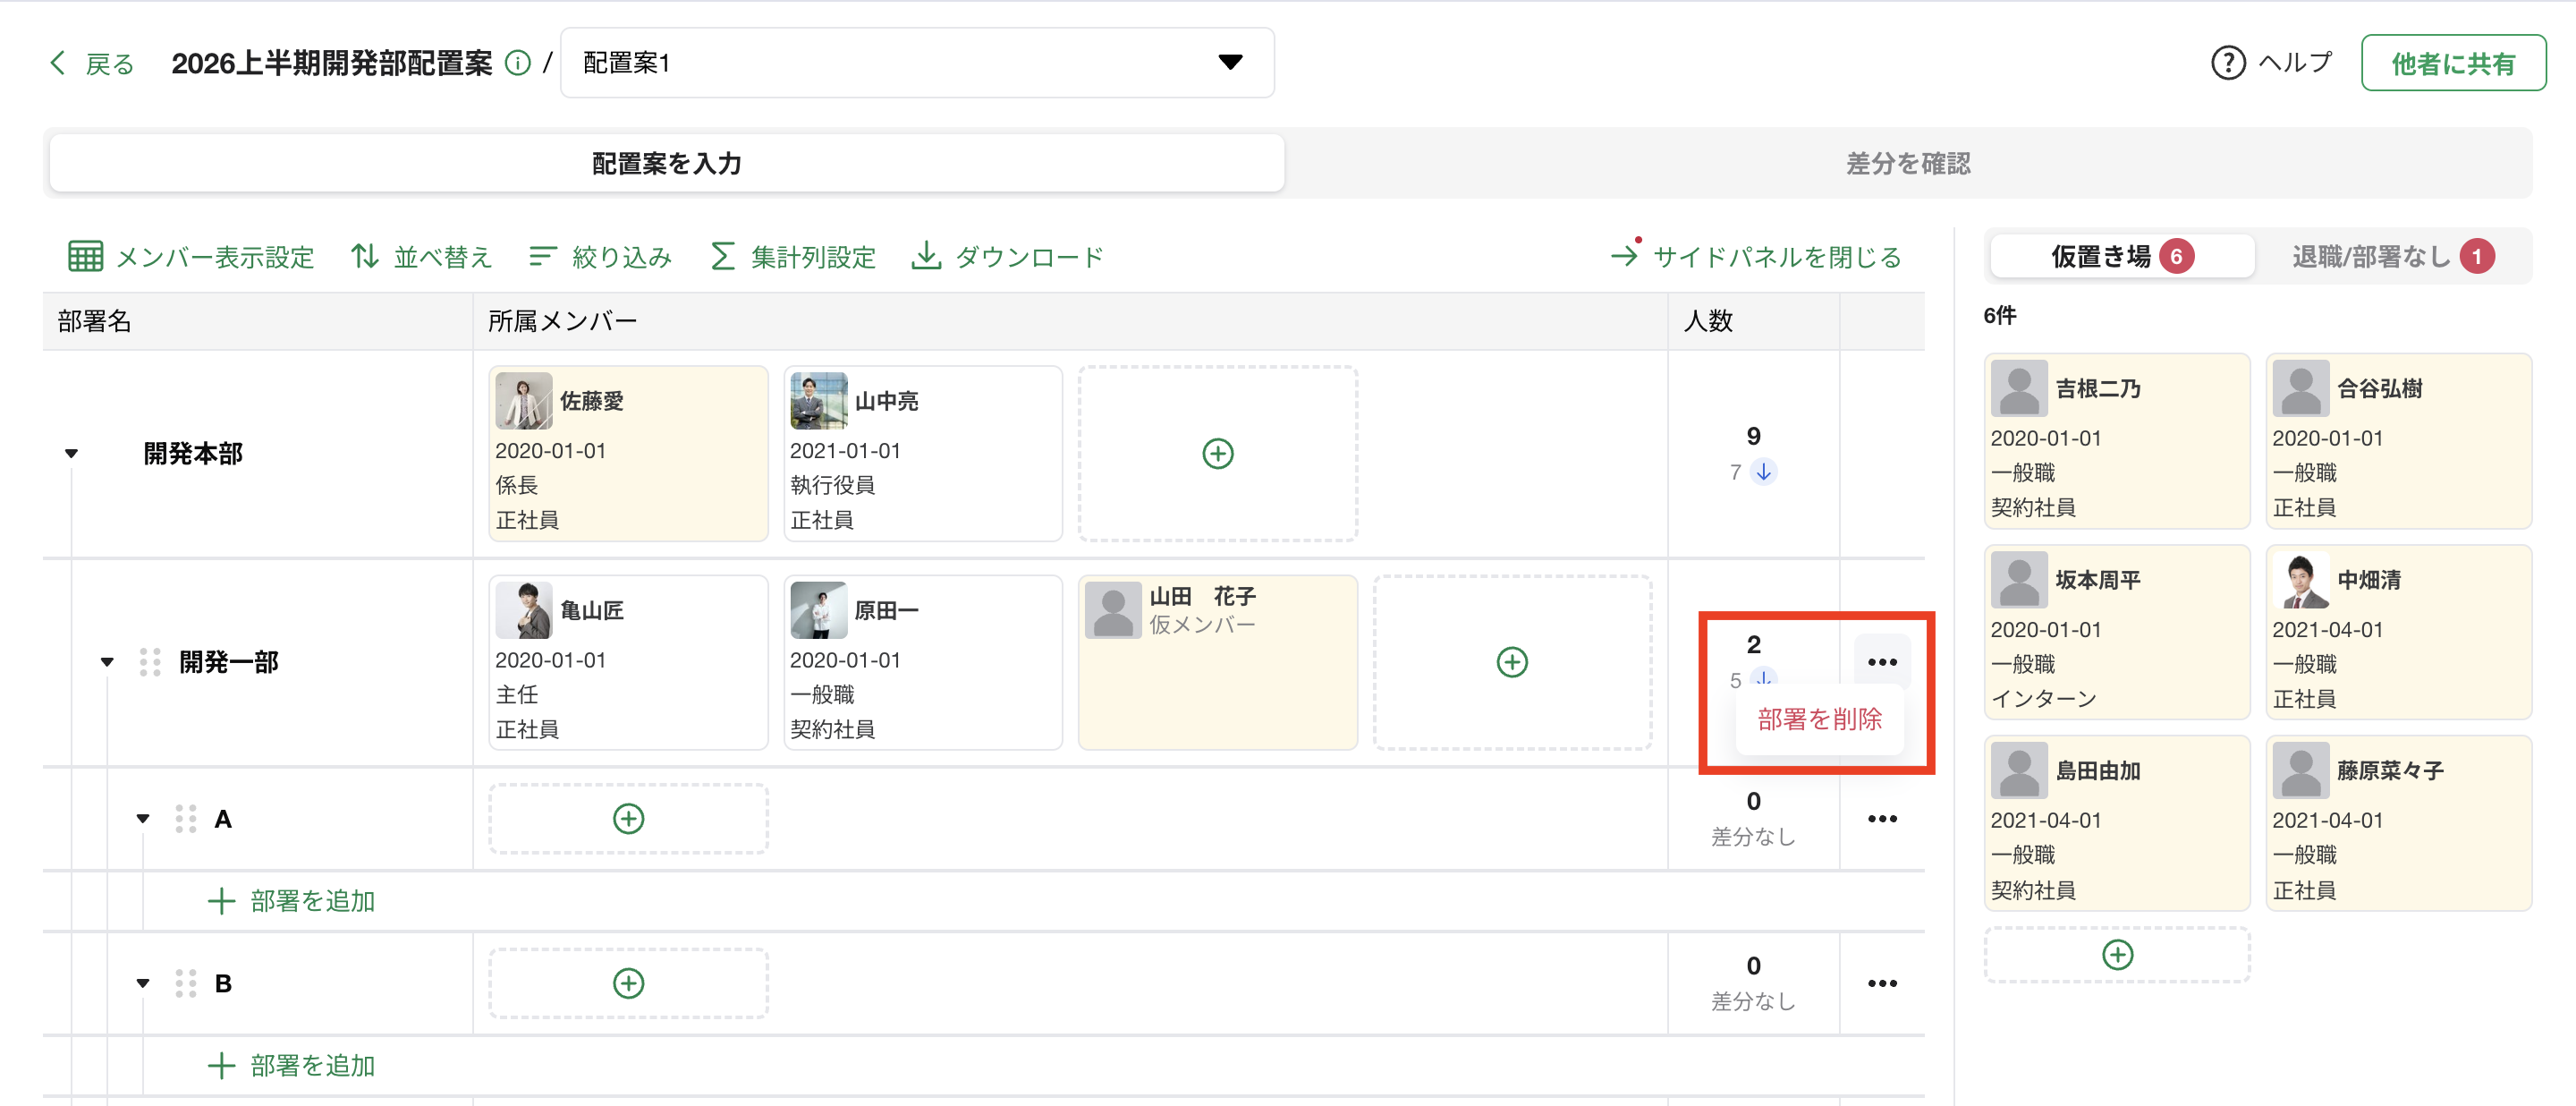Open 絞り込み filter options
2576x1106 pixels.
pos(542,257)
